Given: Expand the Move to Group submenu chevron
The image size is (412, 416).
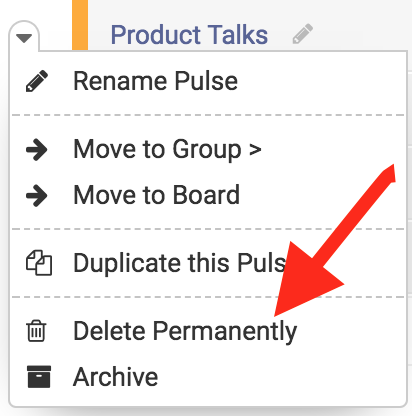Looking at the screenshot, I should click(255, 150).
